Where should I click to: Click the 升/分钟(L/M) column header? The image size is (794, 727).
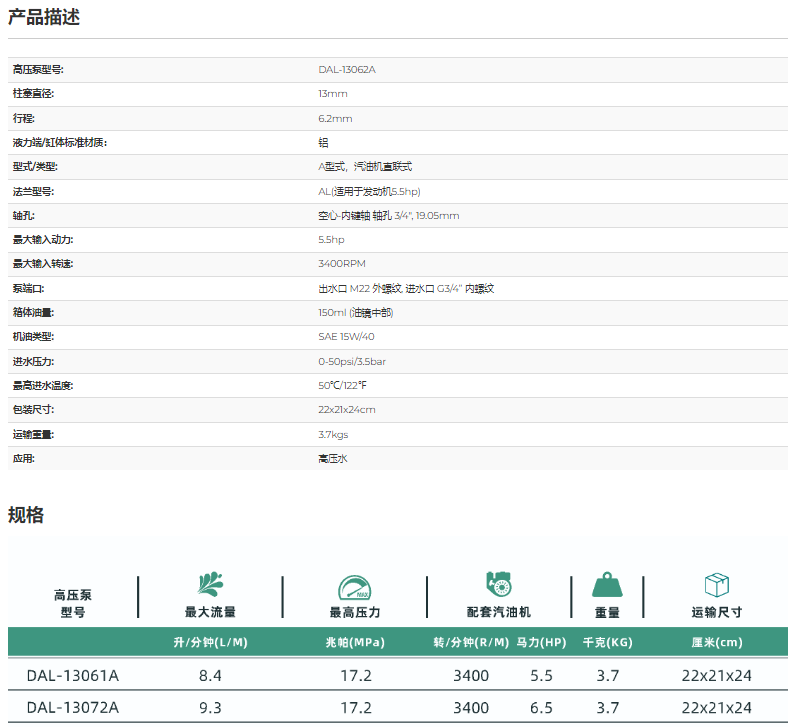pyautogui.click(x=210, y=643)
